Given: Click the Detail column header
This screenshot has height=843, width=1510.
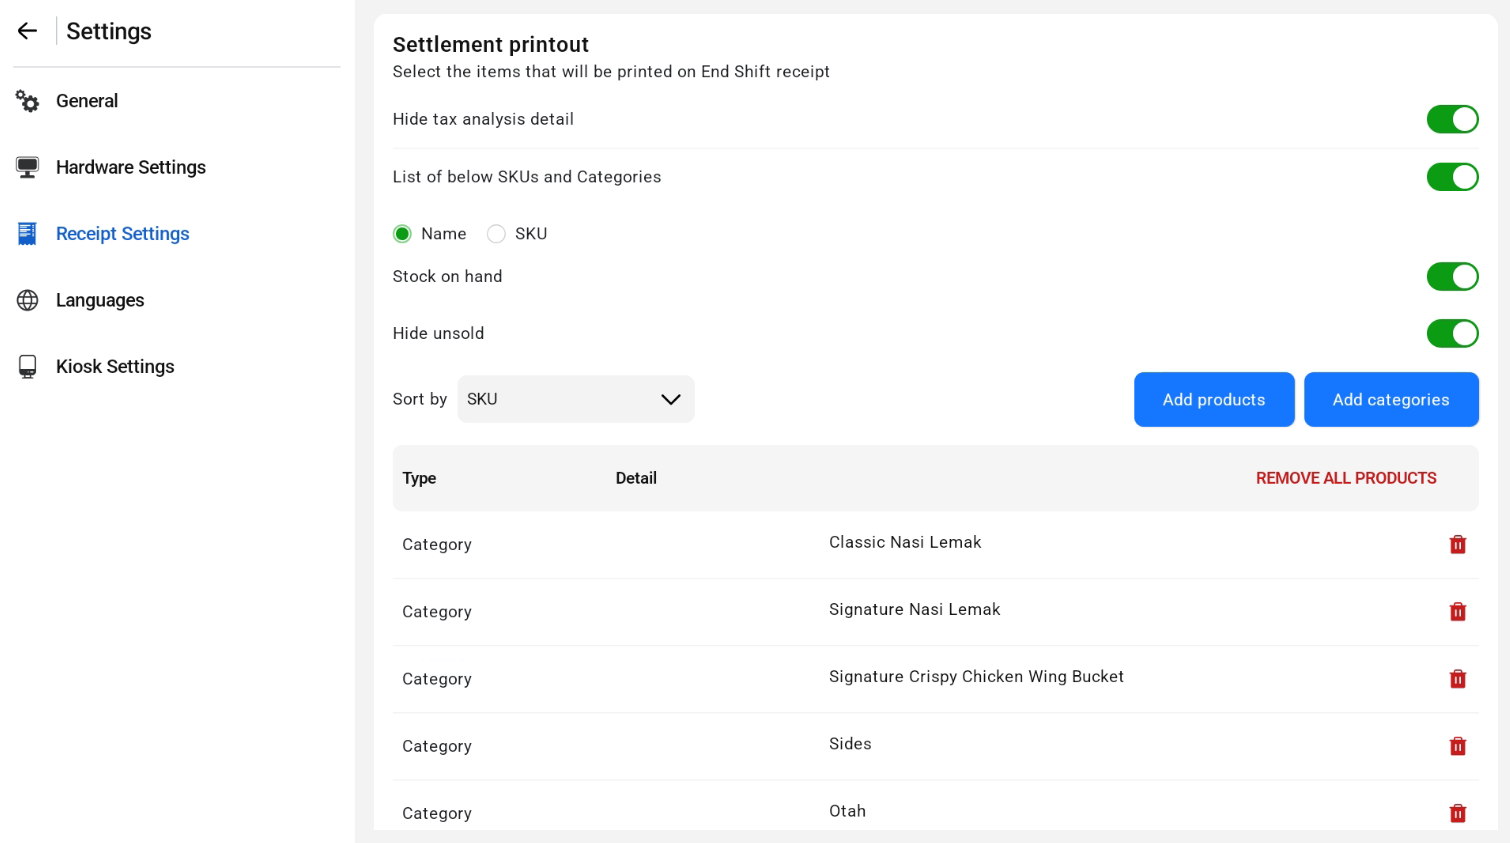Looking at the screenshot, I should coord(636,478).
